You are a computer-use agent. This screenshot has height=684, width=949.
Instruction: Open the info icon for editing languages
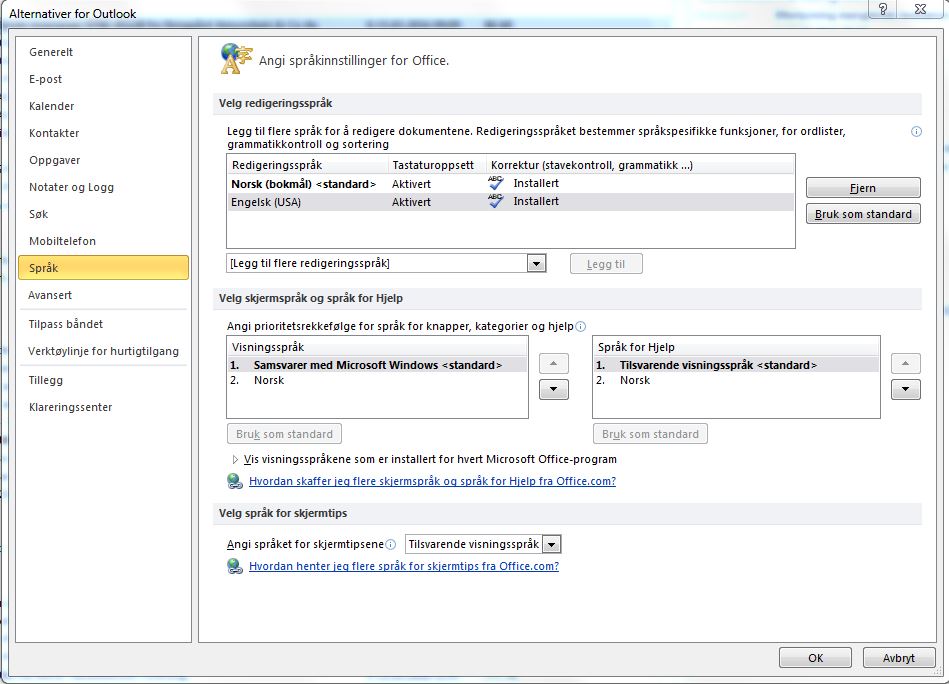coord(916,131)
